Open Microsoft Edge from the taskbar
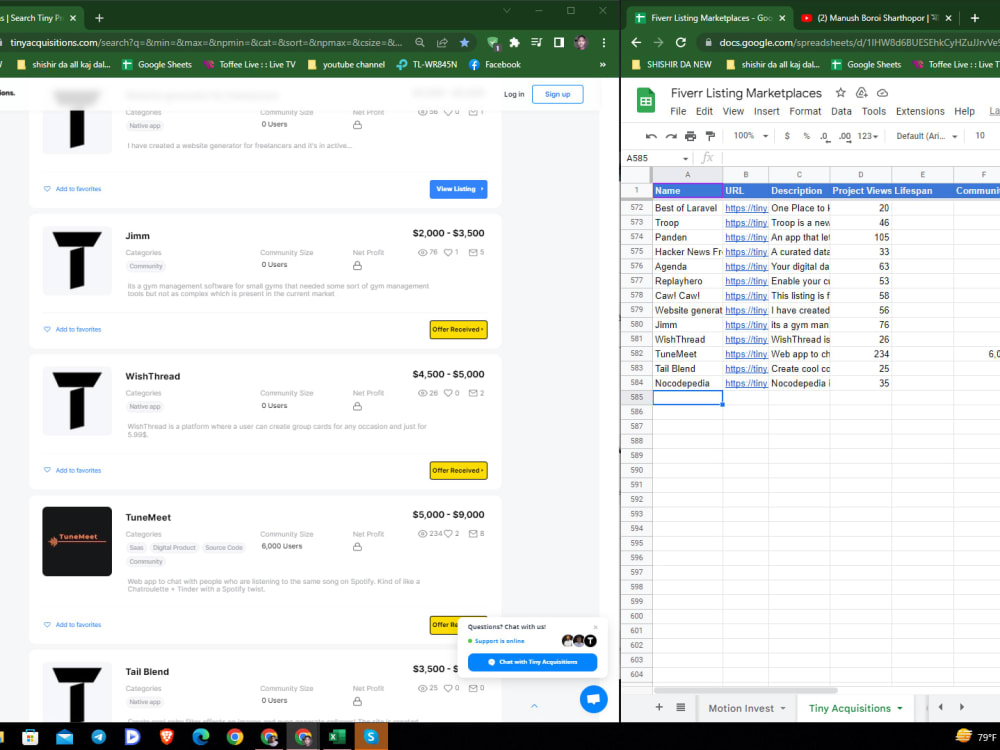The width and height of the screenshot is (1000, 750). point(201,737)
